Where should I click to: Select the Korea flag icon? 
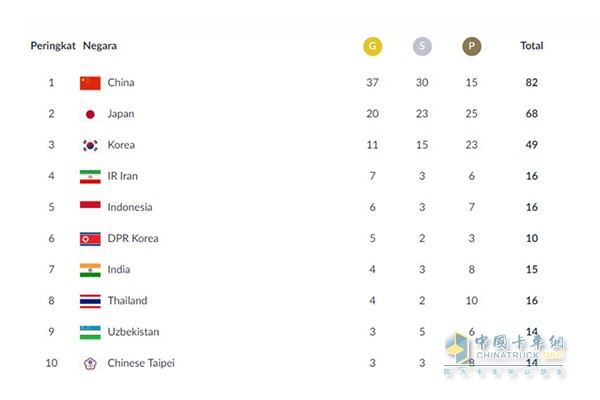click(x=90, y=145)
